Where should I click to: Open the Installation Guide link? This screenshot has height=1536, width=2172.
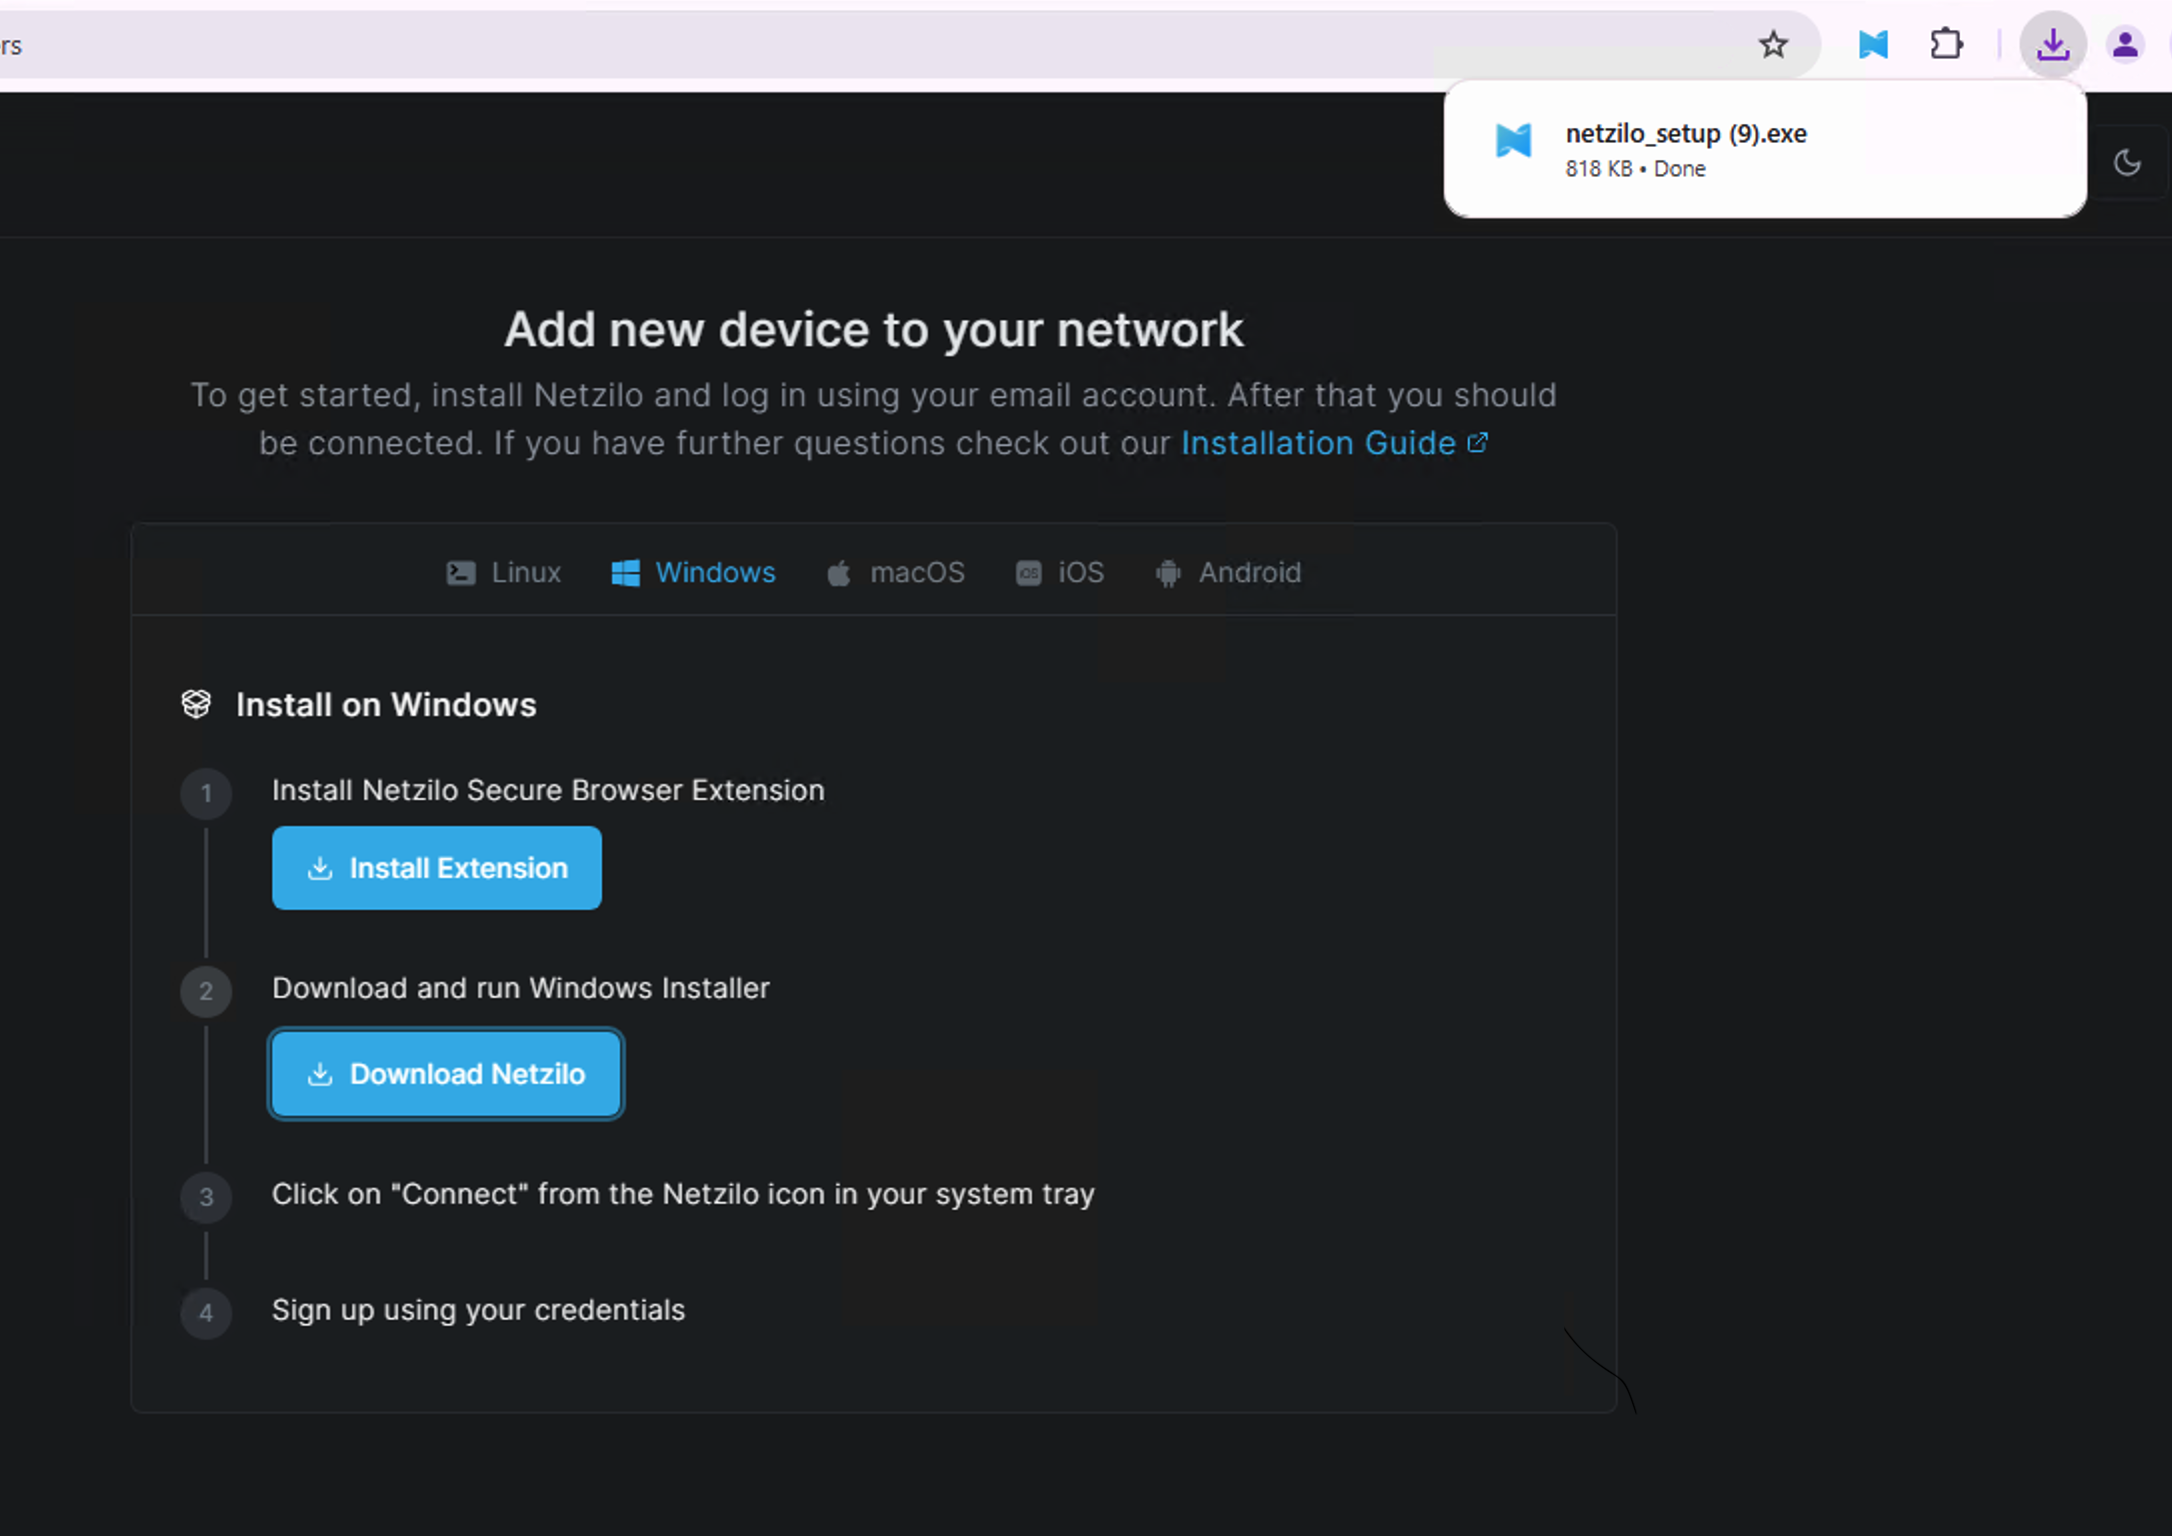[1334, 443]
